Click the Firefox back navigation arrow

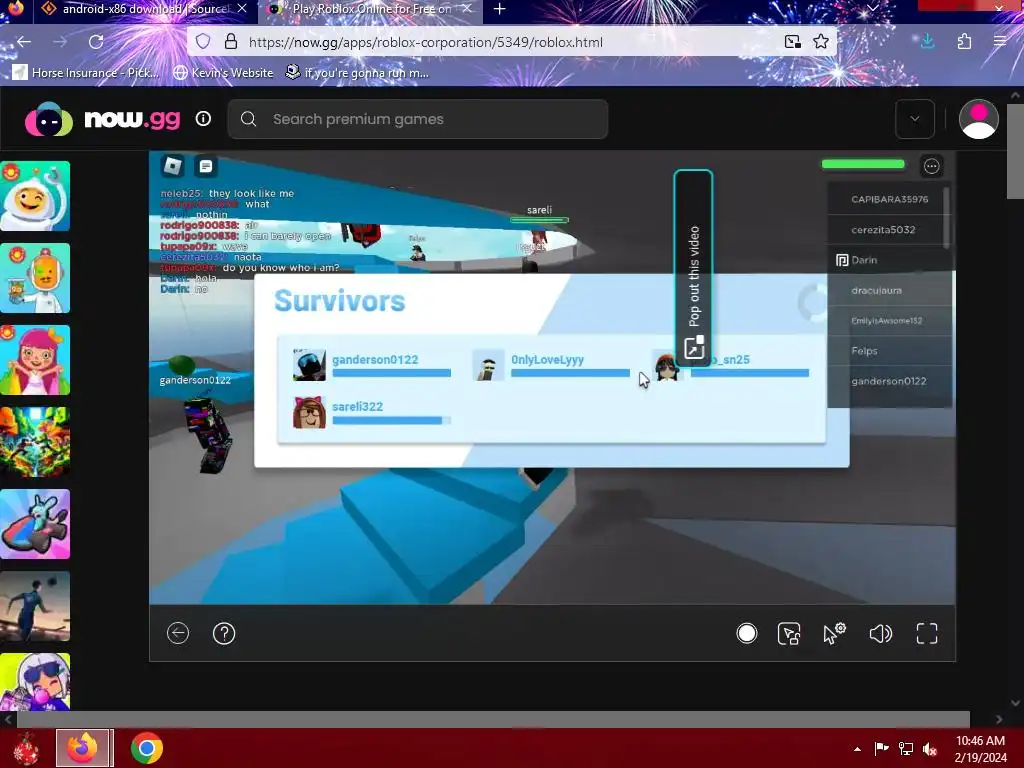(24, 42)
